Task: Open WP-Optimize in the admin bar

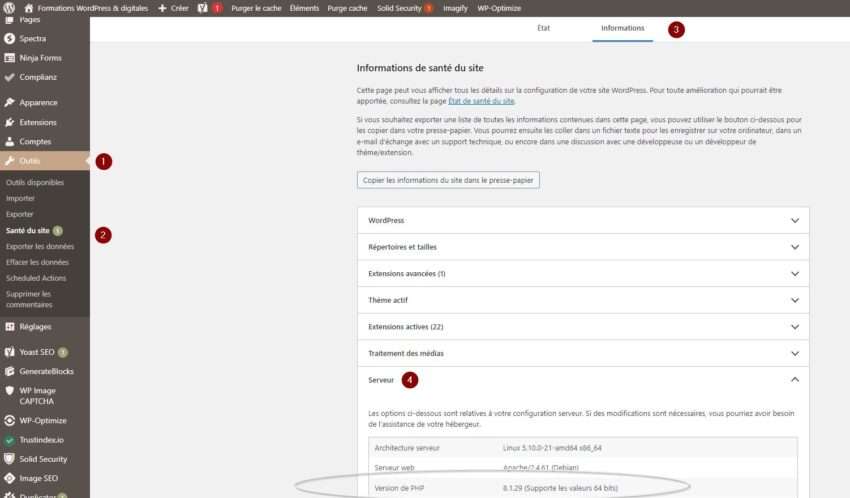Action: (499, 8)
